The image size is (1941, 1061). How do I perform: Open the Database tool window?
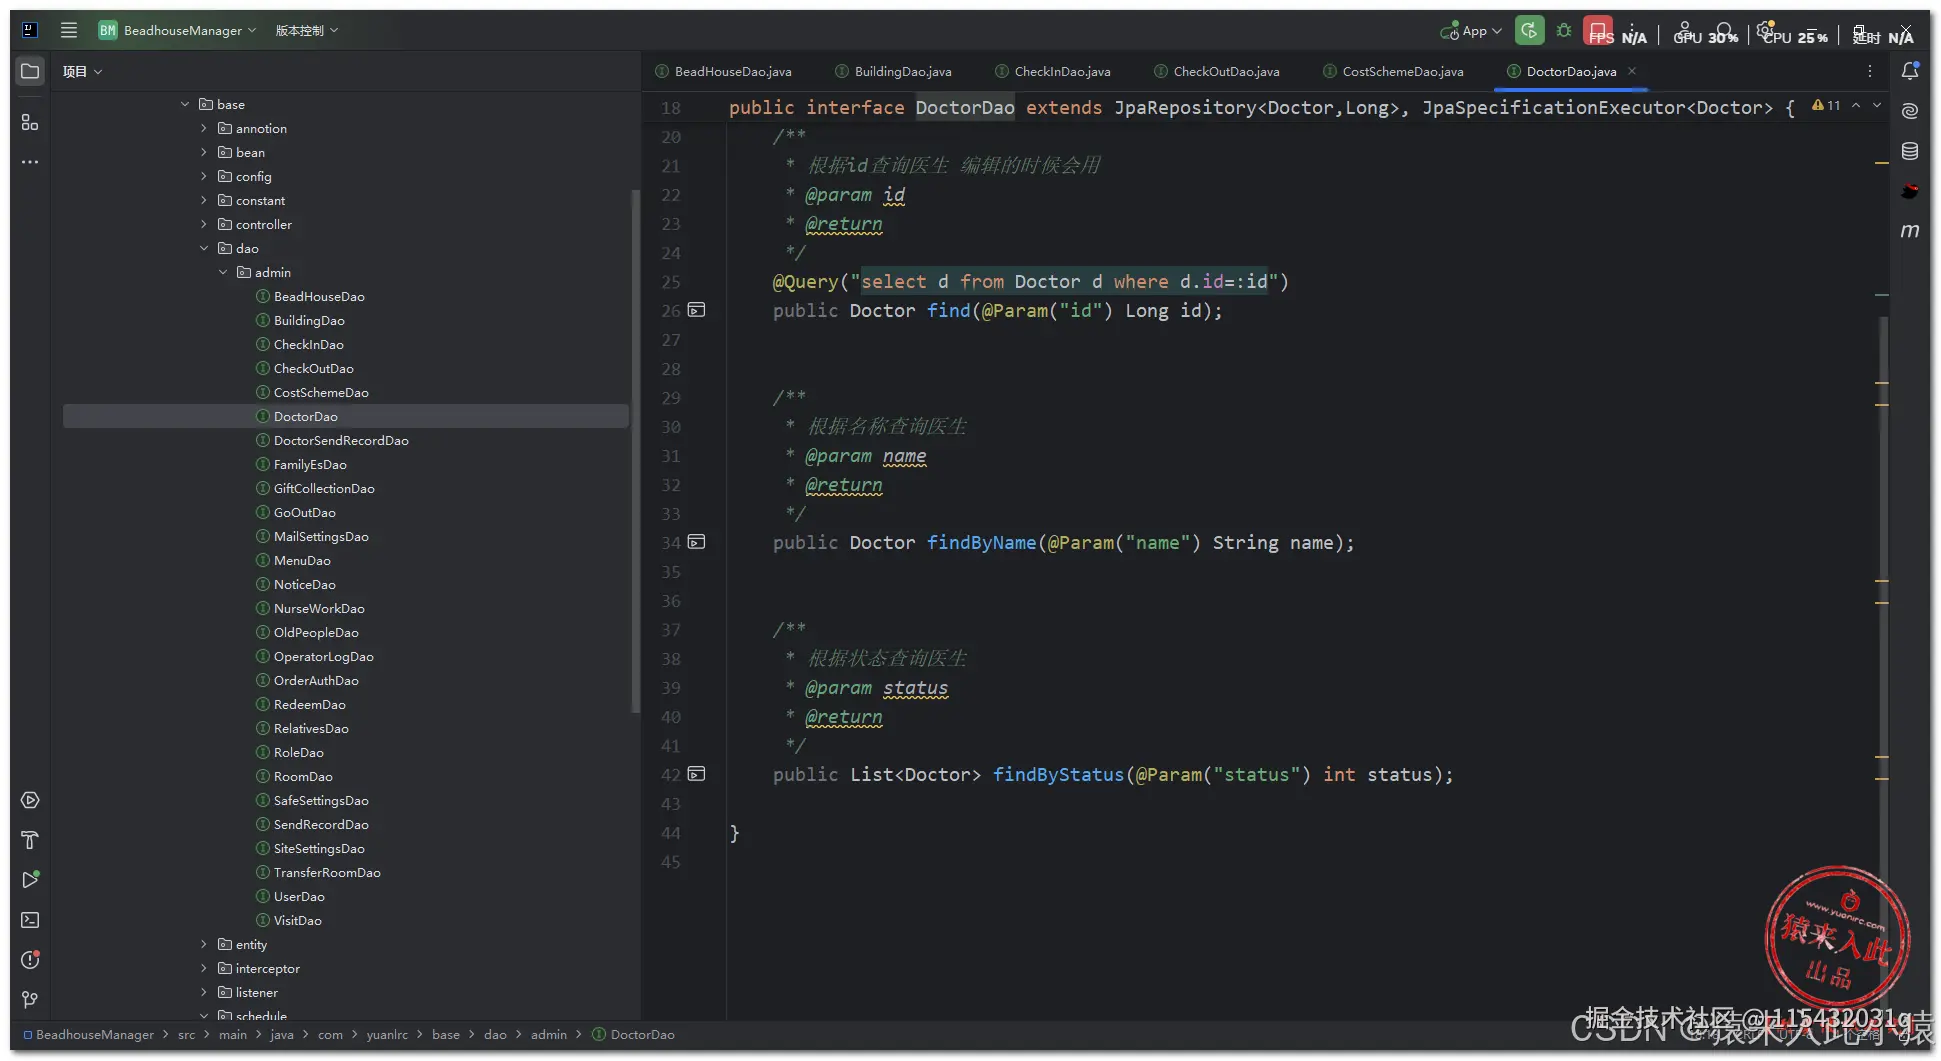tap(1909, 151)
